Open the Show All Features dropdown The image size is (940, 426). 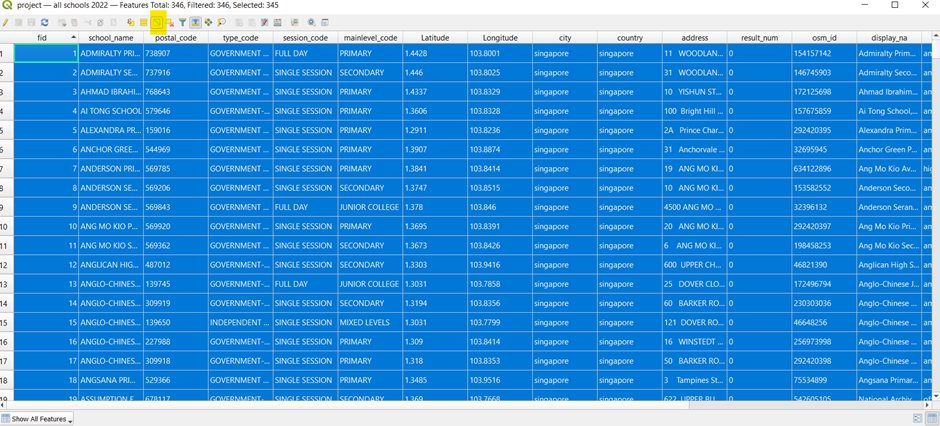tap(37, 419)
